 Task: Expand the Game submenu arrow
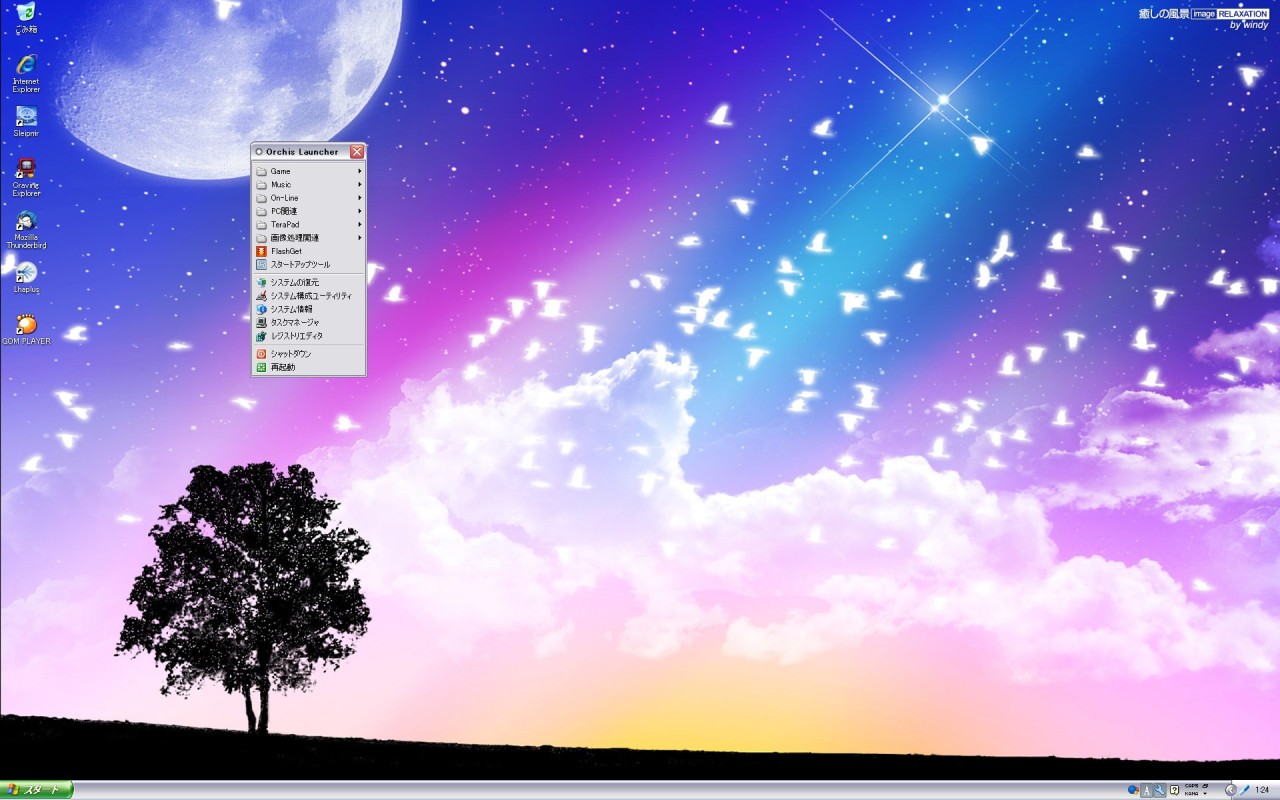(360, 171)
